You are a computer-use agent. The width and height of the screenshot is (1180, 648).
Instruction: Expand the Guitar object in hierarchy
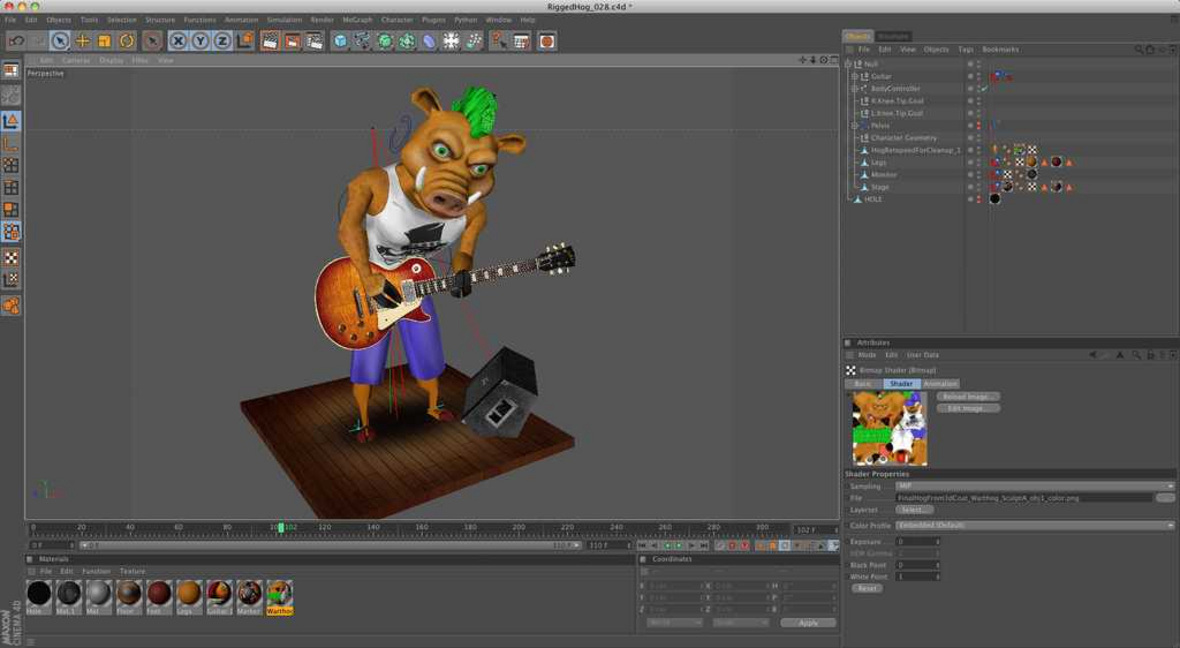(x=854, y=76)
